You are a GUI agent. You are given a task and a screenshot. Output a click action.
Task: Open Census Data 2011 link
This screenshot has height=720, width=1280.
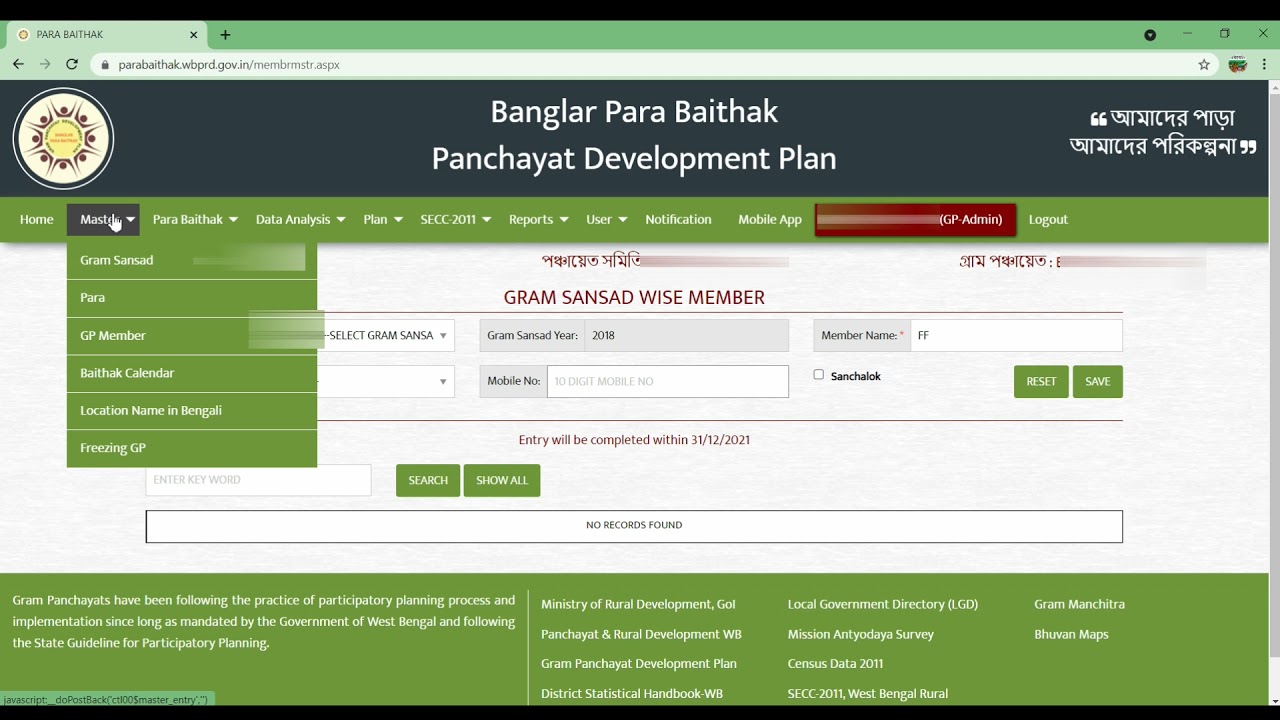pos(835,663)
